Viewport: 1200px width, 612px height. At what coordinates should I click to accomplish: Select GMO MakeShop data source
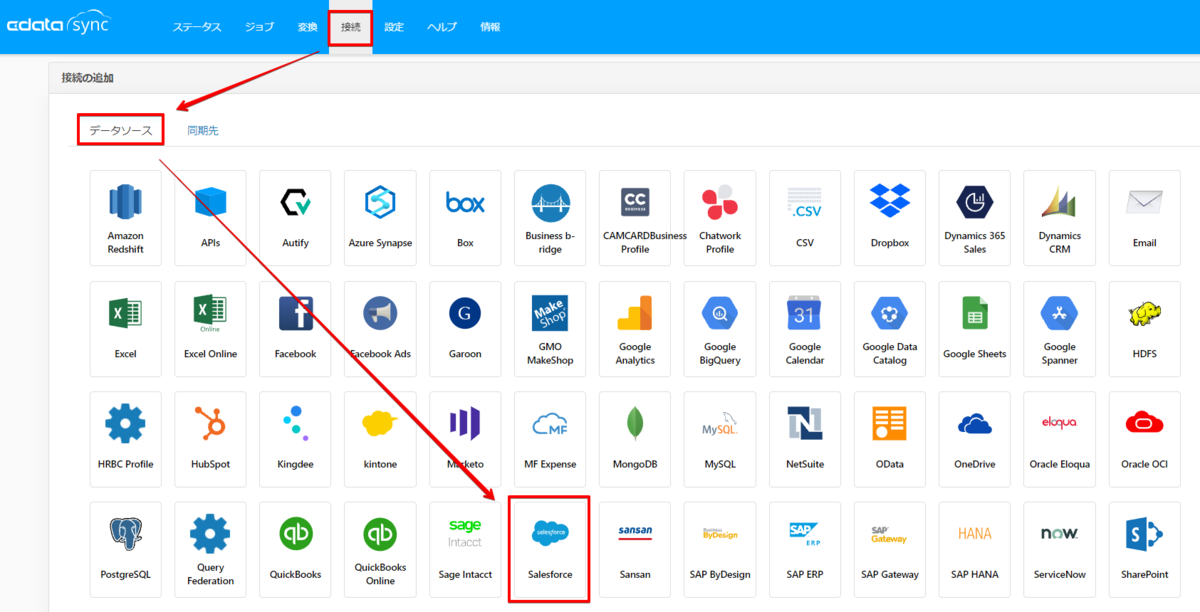pos(551,329)
